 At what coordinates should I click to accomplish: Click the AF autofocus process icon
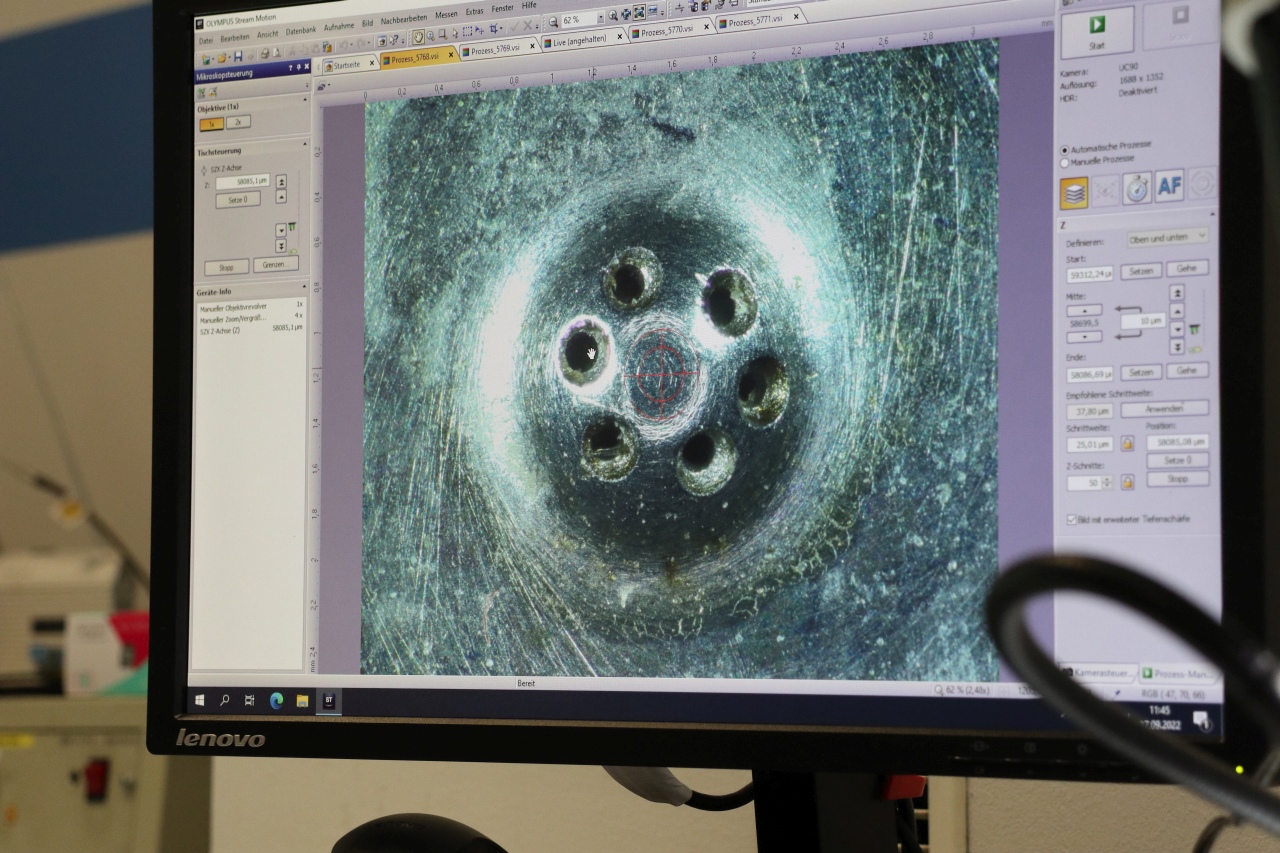tap(1169, 186)
